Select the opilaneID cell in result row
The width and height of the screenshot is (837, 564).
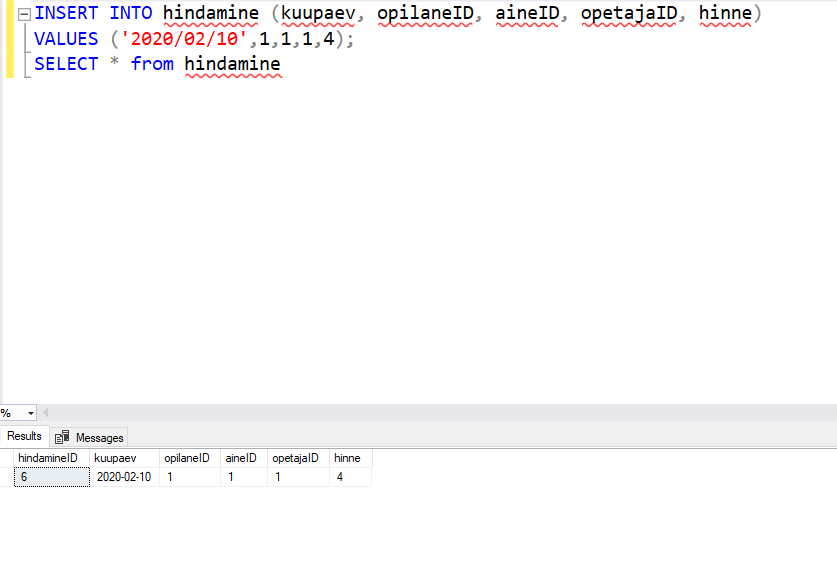190,477
